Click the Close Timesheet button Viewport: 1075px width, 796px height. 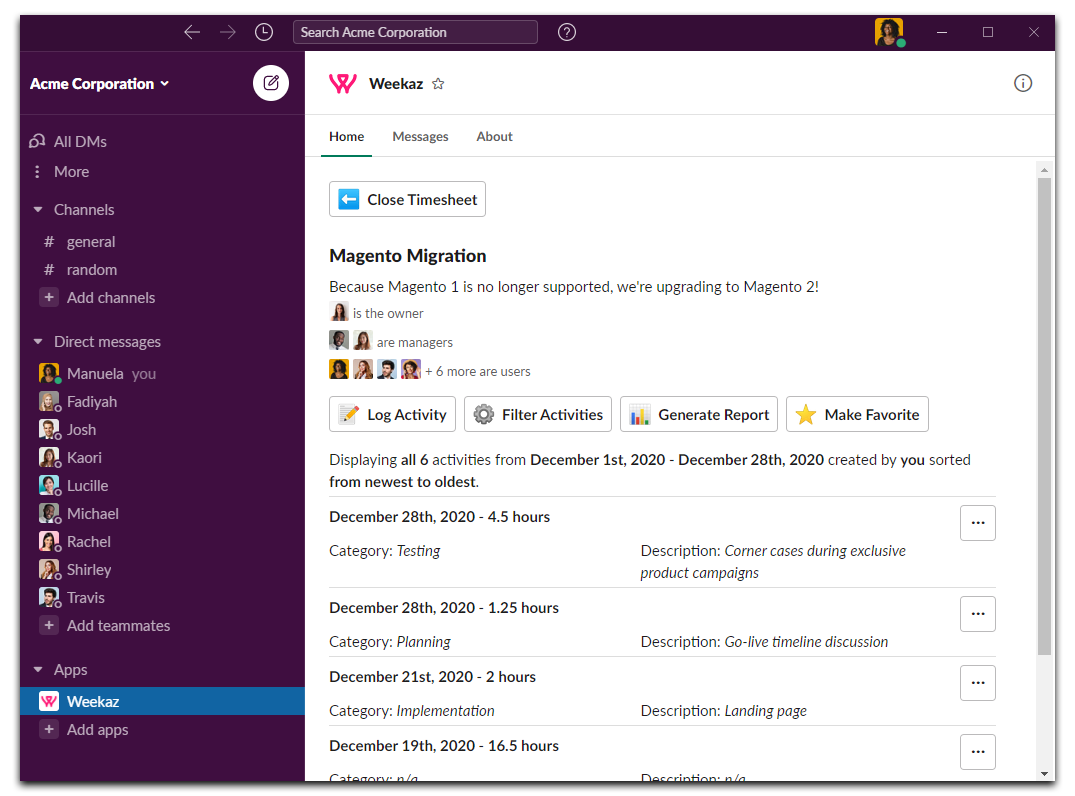[407, 200]
